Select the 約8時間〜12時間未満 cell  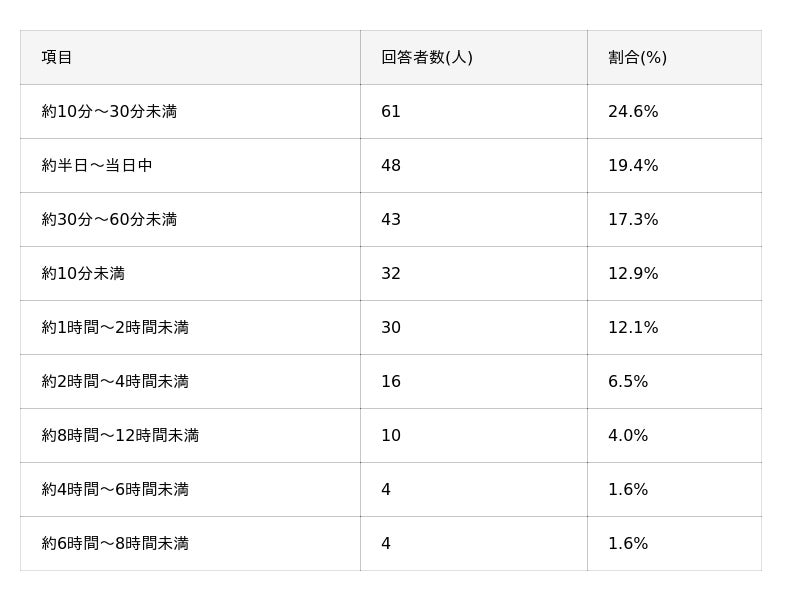pyautogui.click(x=120, y=436)
